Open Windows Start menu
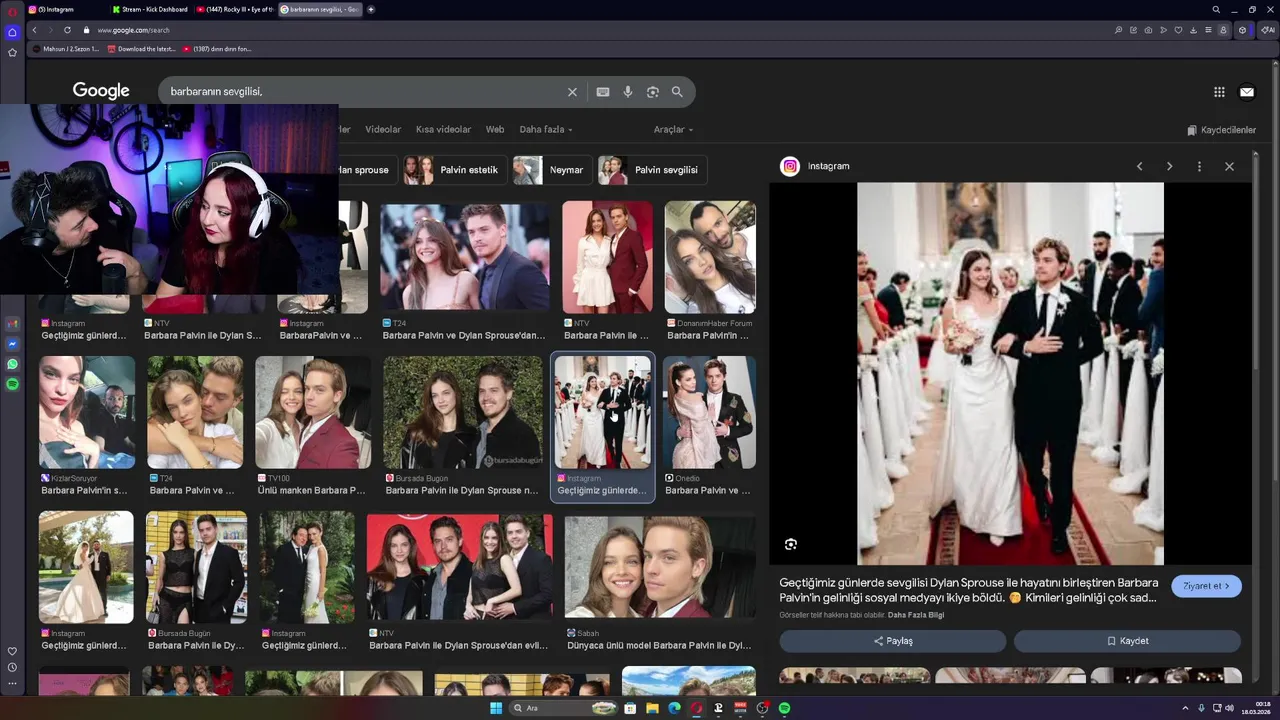The height and width of the screenshot is (720, 1280). click(x=495, y=708)
